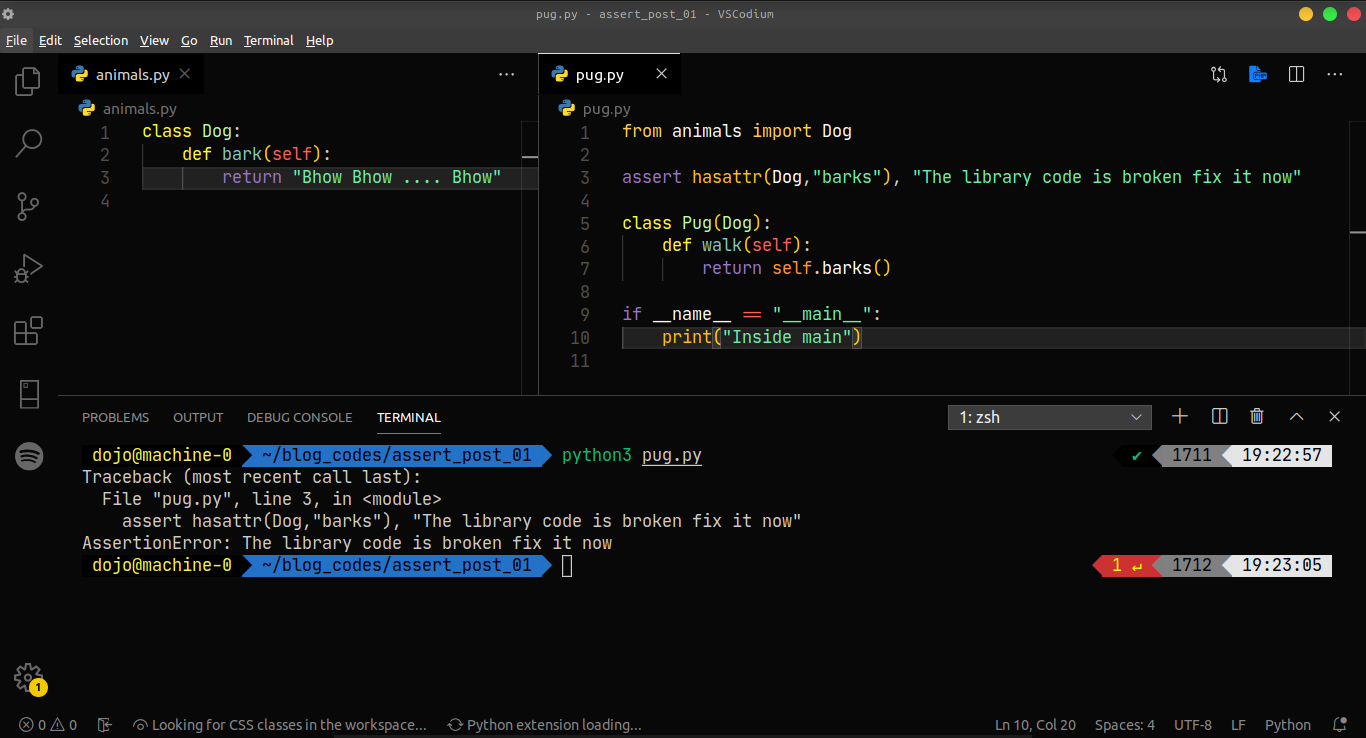Change file encoding UTF-8
This screenshot has width=1366, height=738.
(x=1193, y=725)
